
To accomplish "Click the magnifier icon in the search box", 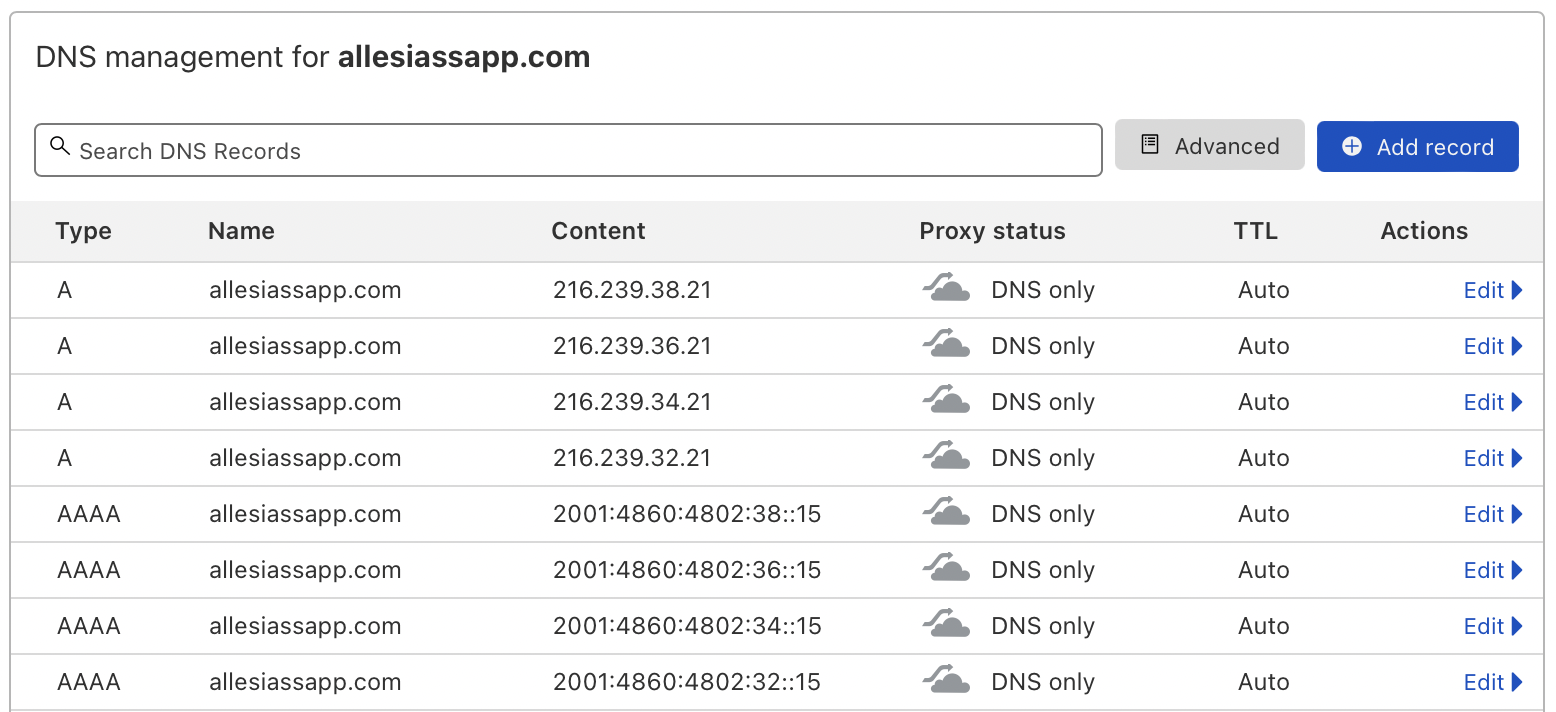I will (x=60, y=147).
